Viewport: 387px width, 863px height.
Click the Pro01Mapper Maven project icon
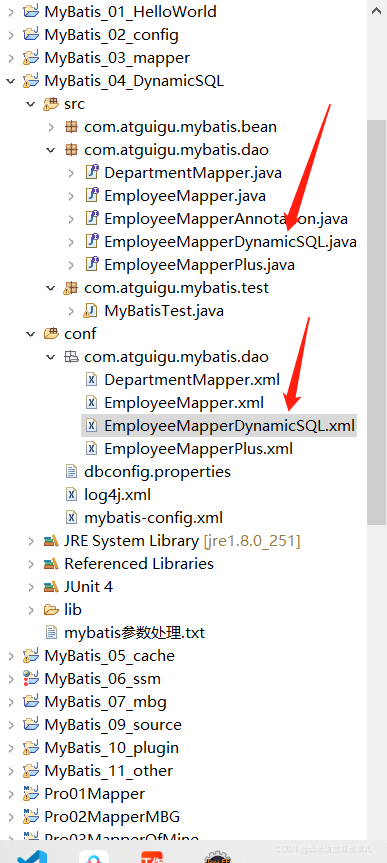click(31, 794)
